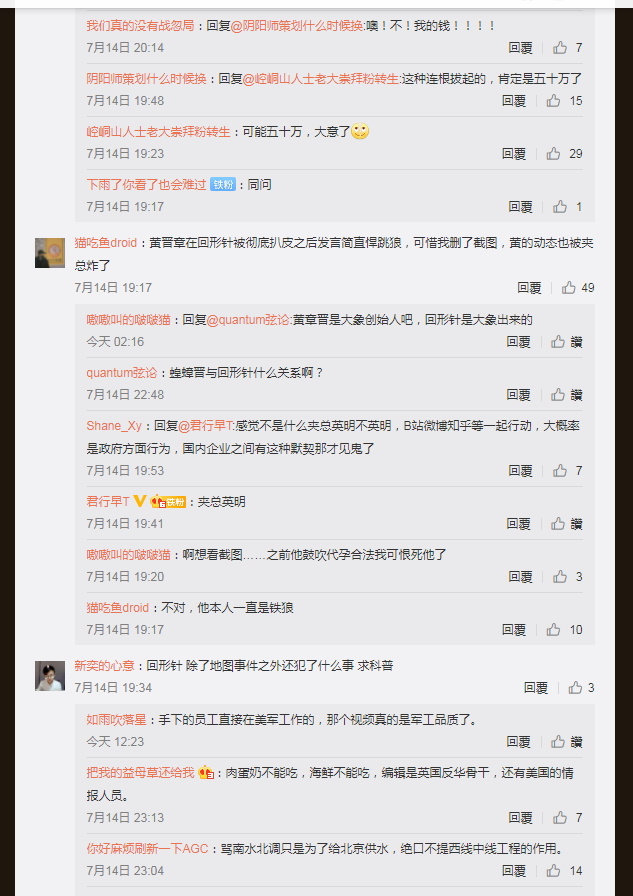Open 君行早T username link
This screenshot has height=896, width=633.
point(108,502)
